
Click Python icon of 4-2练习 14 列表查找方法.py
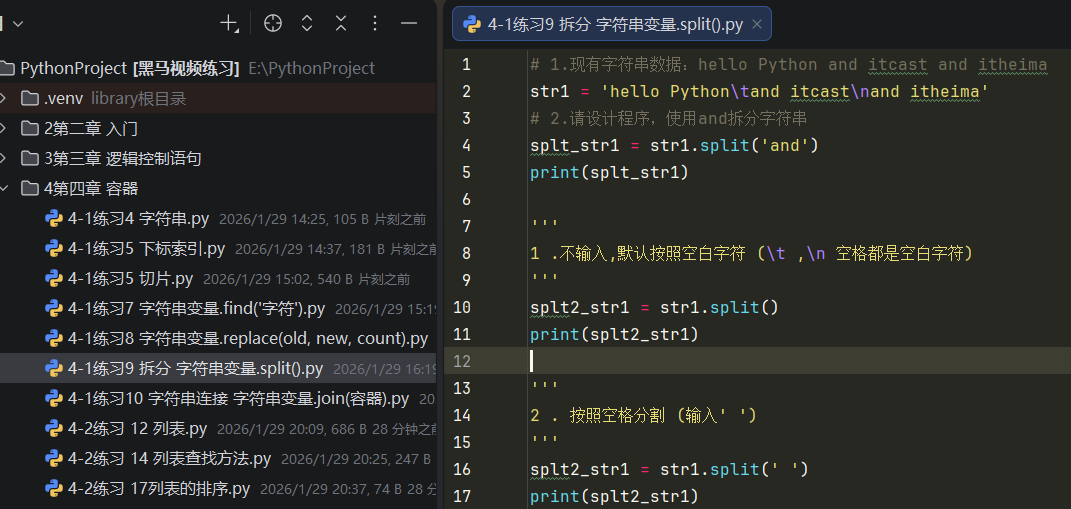54,459
